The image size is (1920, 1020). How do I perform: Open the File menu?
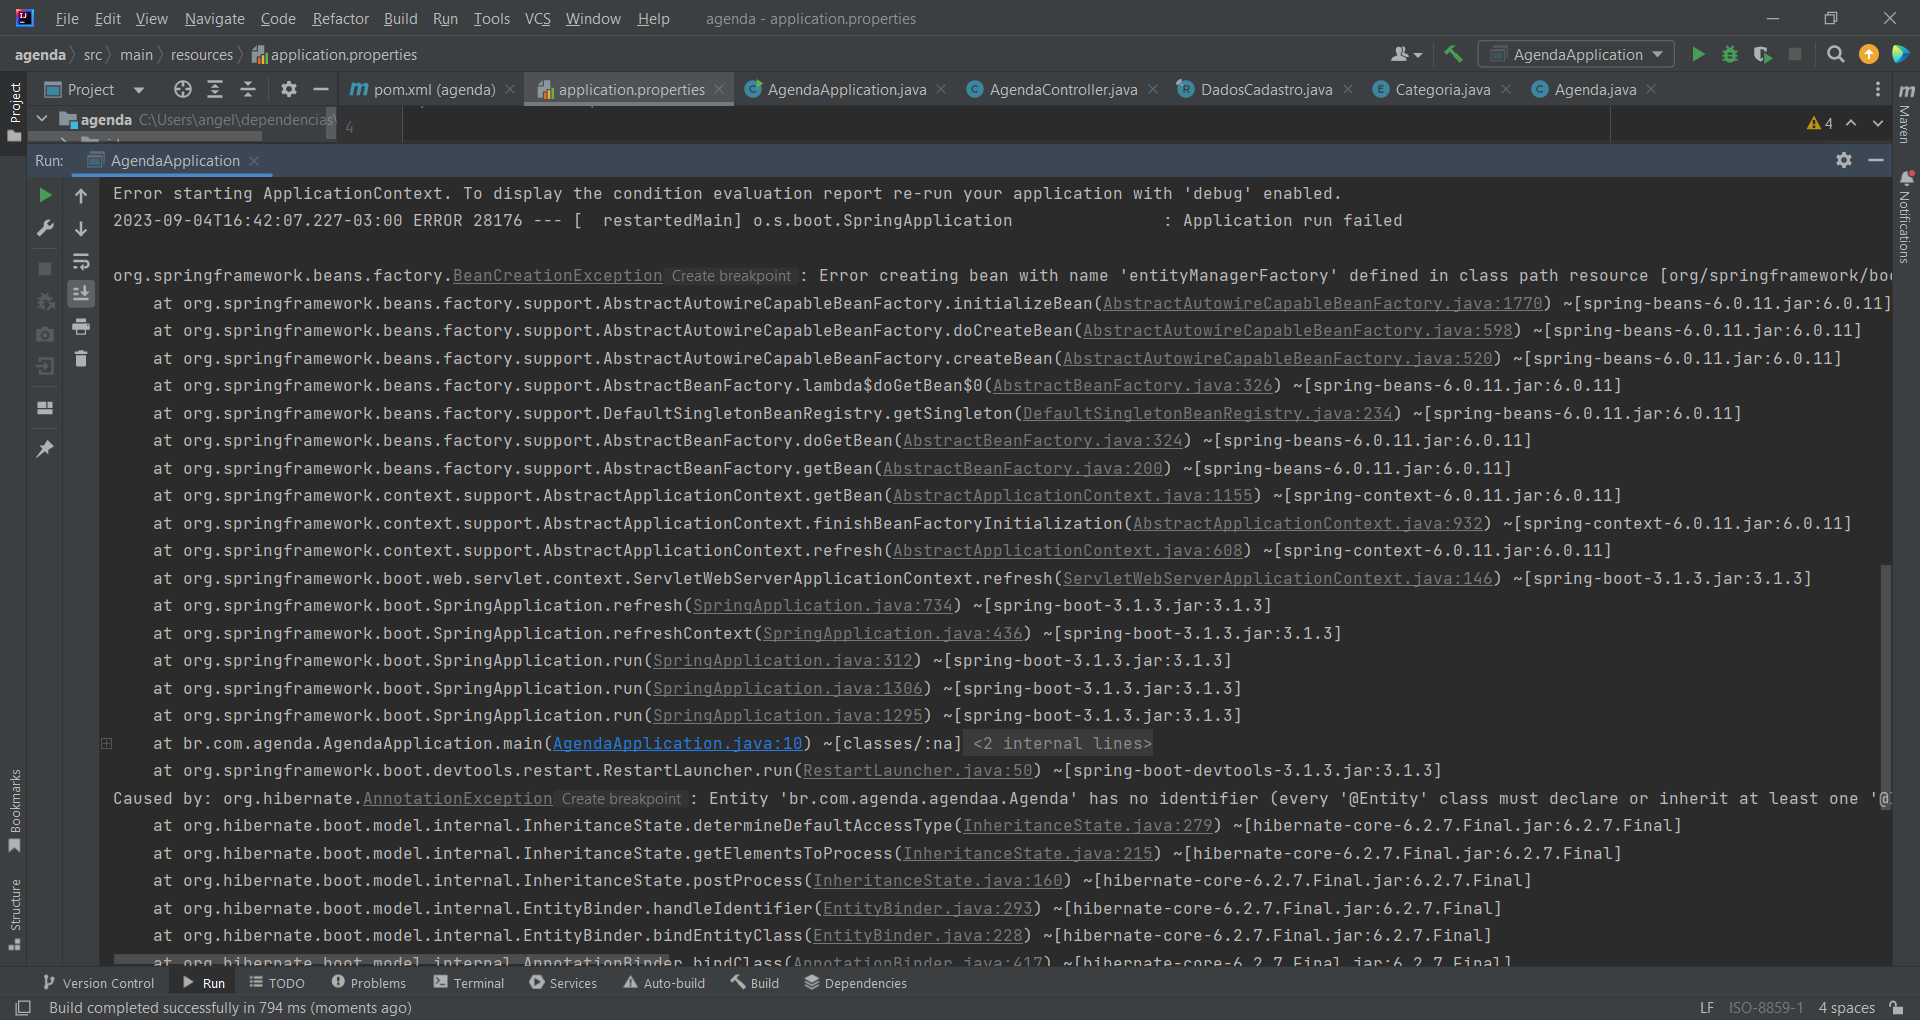click(x=67, y=19)
